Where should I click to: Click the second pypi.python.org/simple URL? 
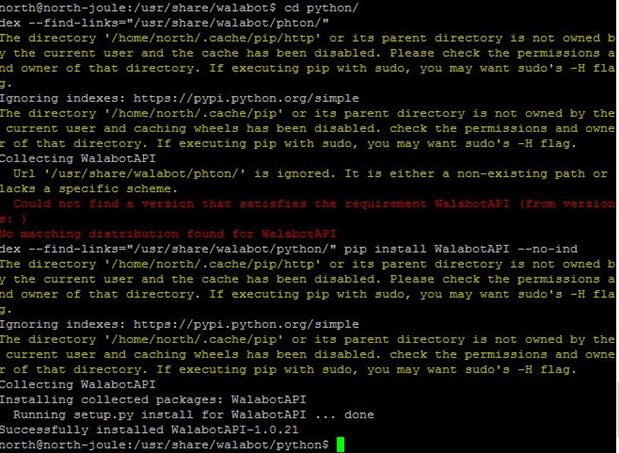coord(246,324)
